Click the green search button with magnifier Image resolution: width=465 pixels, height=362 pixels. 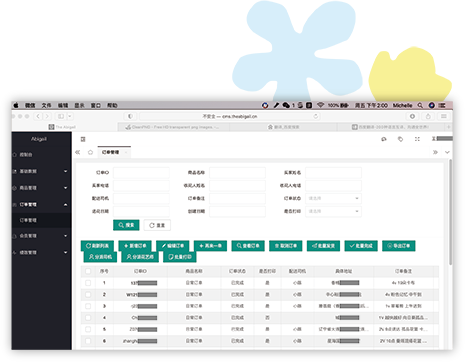click(x=126, y=225)
